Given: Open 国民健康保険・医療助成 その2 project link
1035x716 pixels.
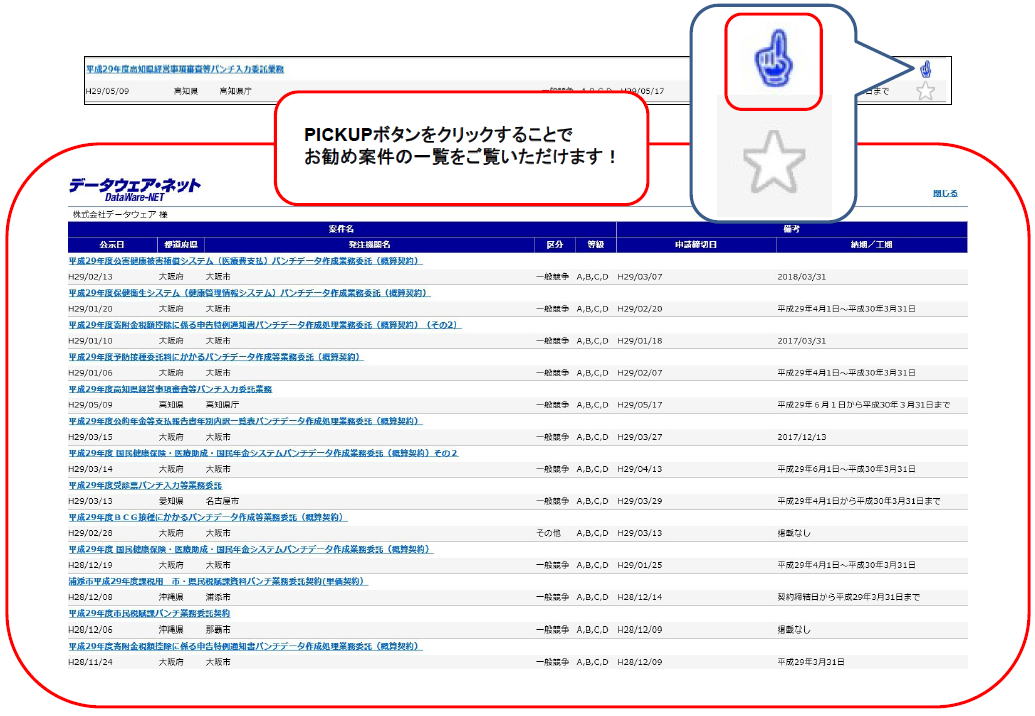Looking at the screenshot, I should (263, 453).
